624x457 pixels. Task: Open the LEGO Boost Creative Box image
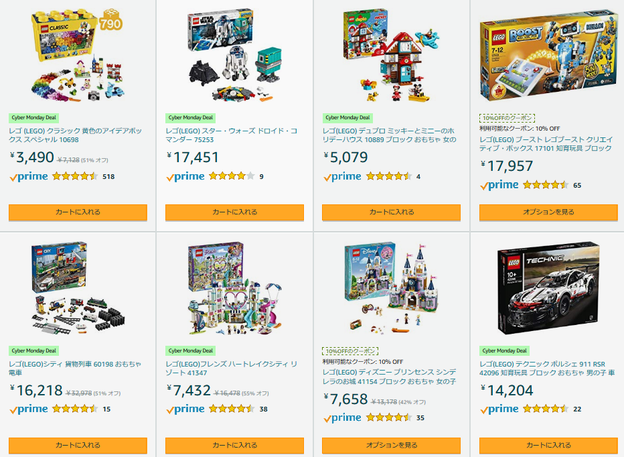(x=548, y=55)
